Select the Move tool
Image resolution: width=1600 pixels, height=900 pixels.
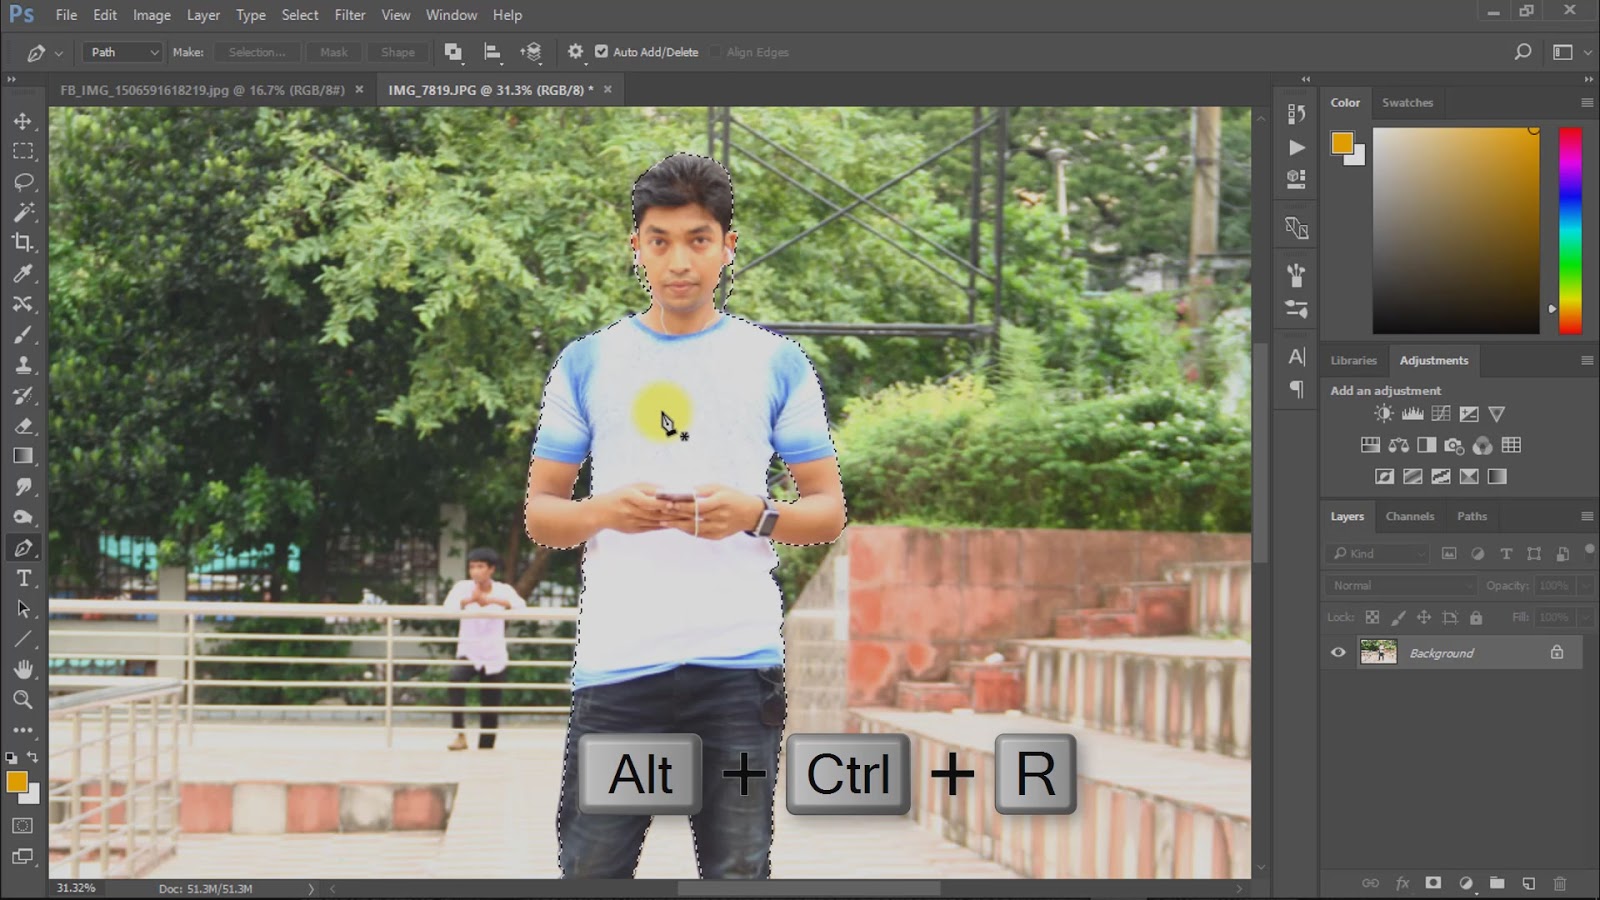pos(24,120)
